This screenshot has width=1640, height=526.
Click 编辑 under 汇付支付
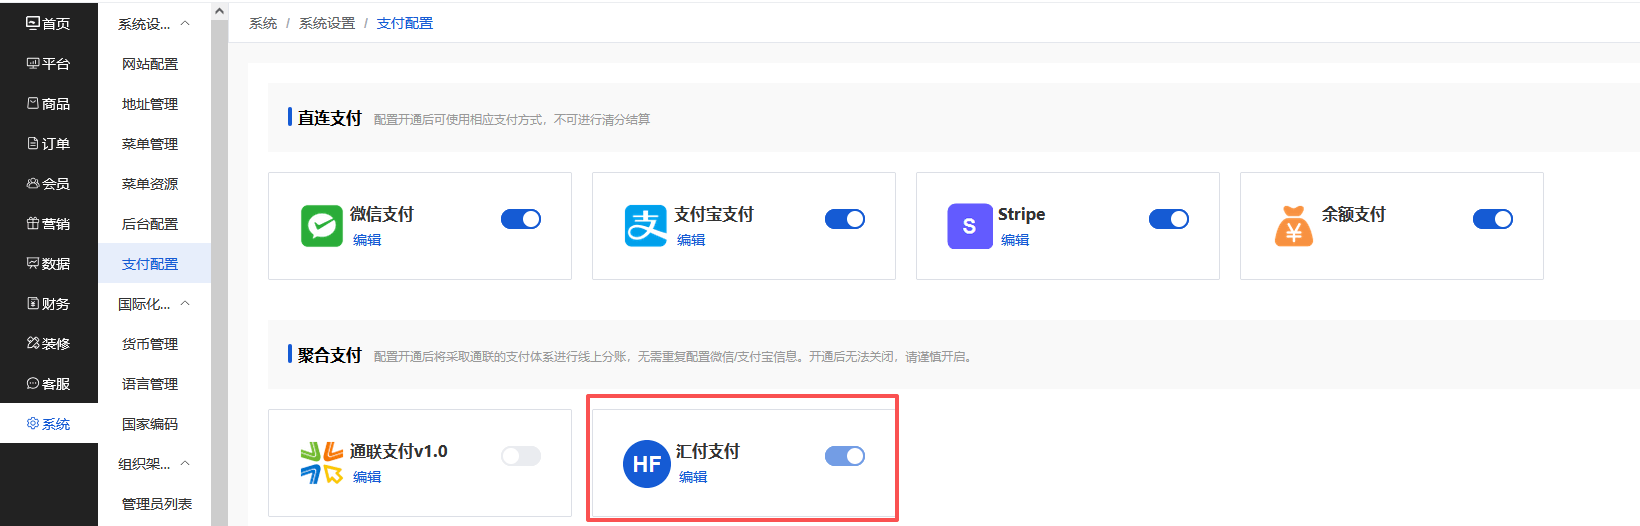(x=693, y=477)
